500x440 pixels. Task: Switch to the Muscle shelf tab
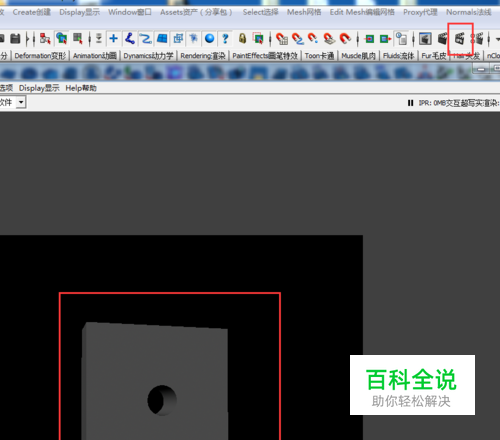[358, 56]
